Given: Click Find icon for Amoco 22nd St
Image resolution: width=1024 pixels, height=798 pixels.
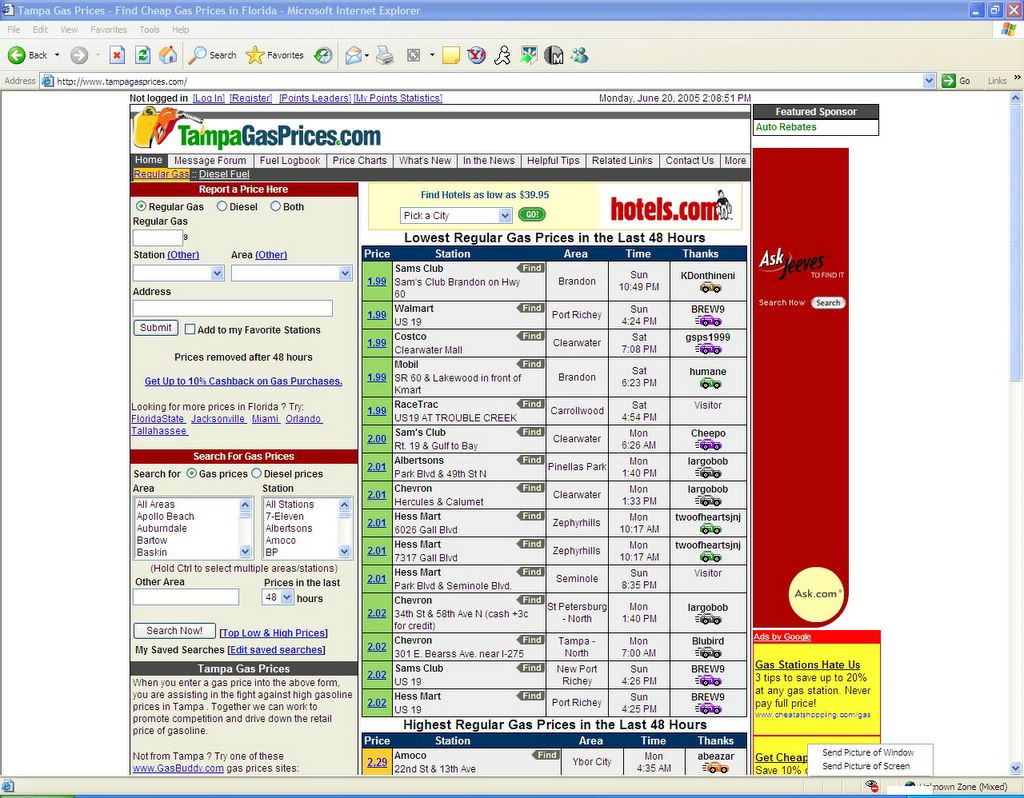Looking at the screenshot, I should click(x=547, y=756).
